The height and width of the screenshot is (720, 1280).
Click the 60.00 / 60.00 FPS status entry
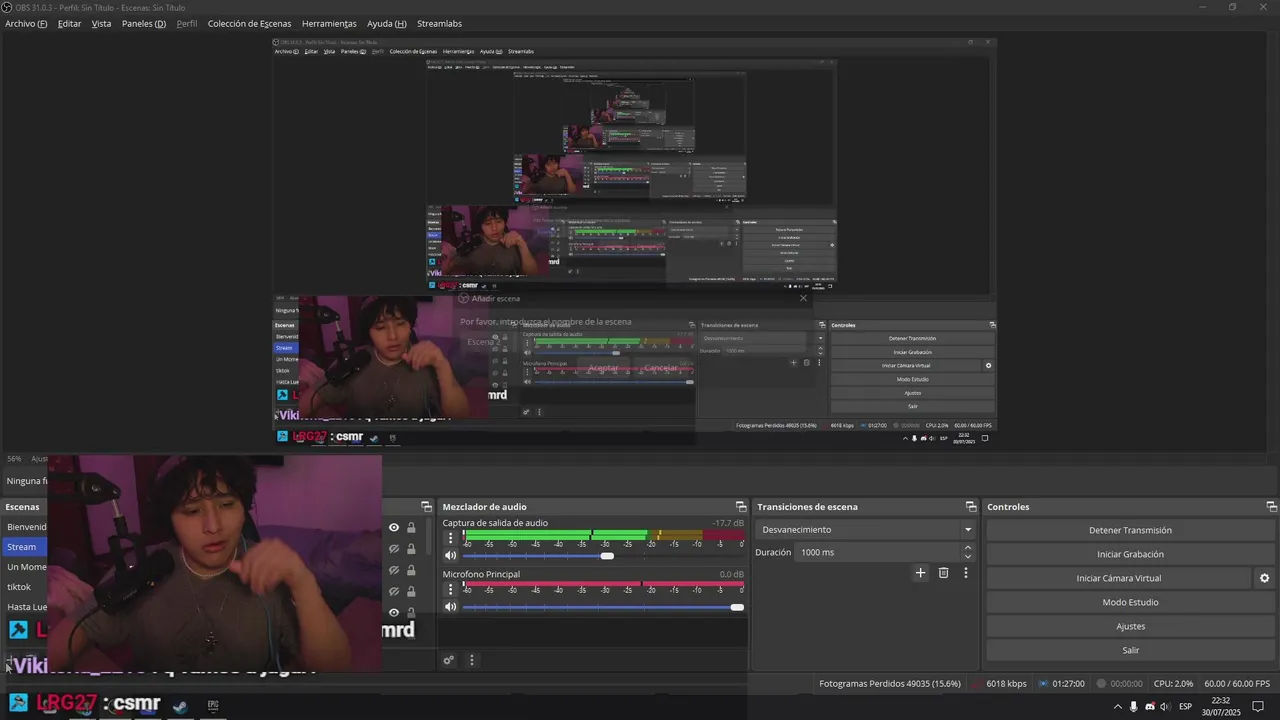(1237, 684)
